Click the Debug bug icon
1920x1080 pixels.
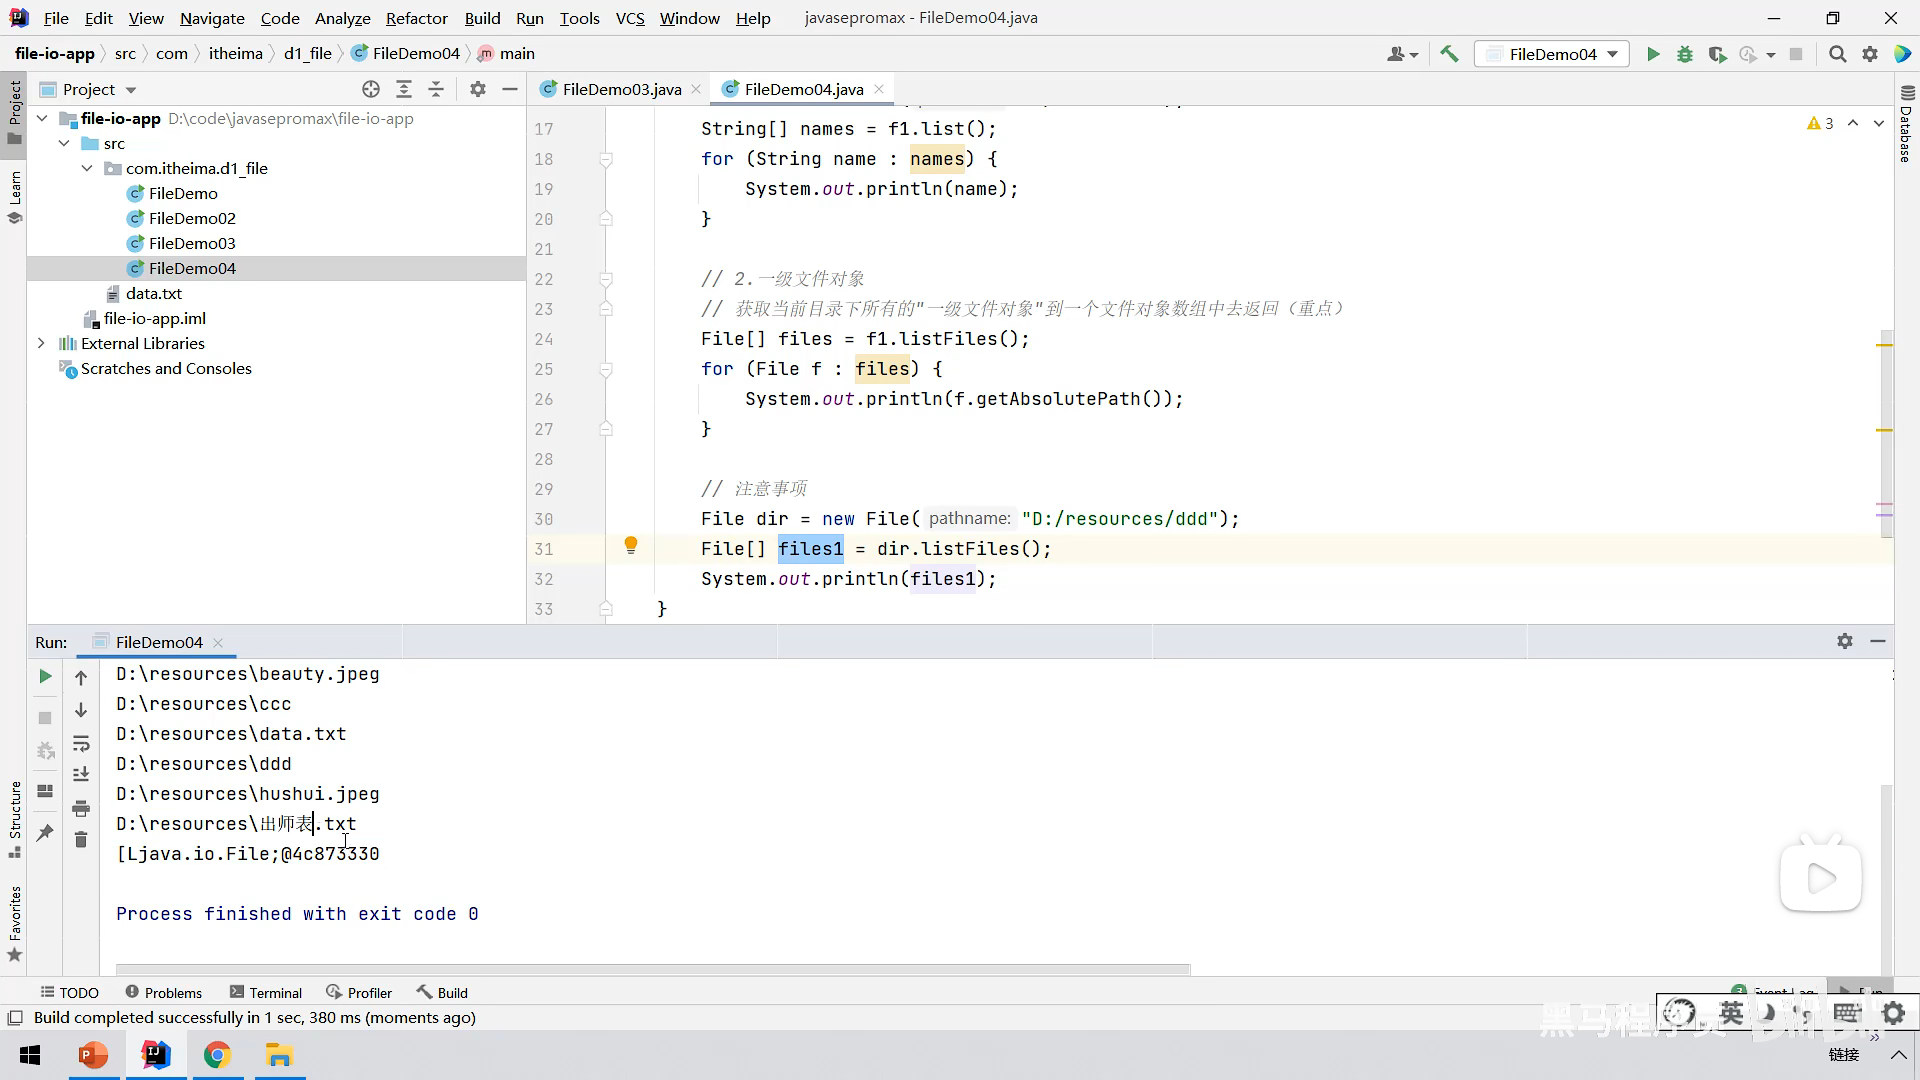(x=1685, y=54)
